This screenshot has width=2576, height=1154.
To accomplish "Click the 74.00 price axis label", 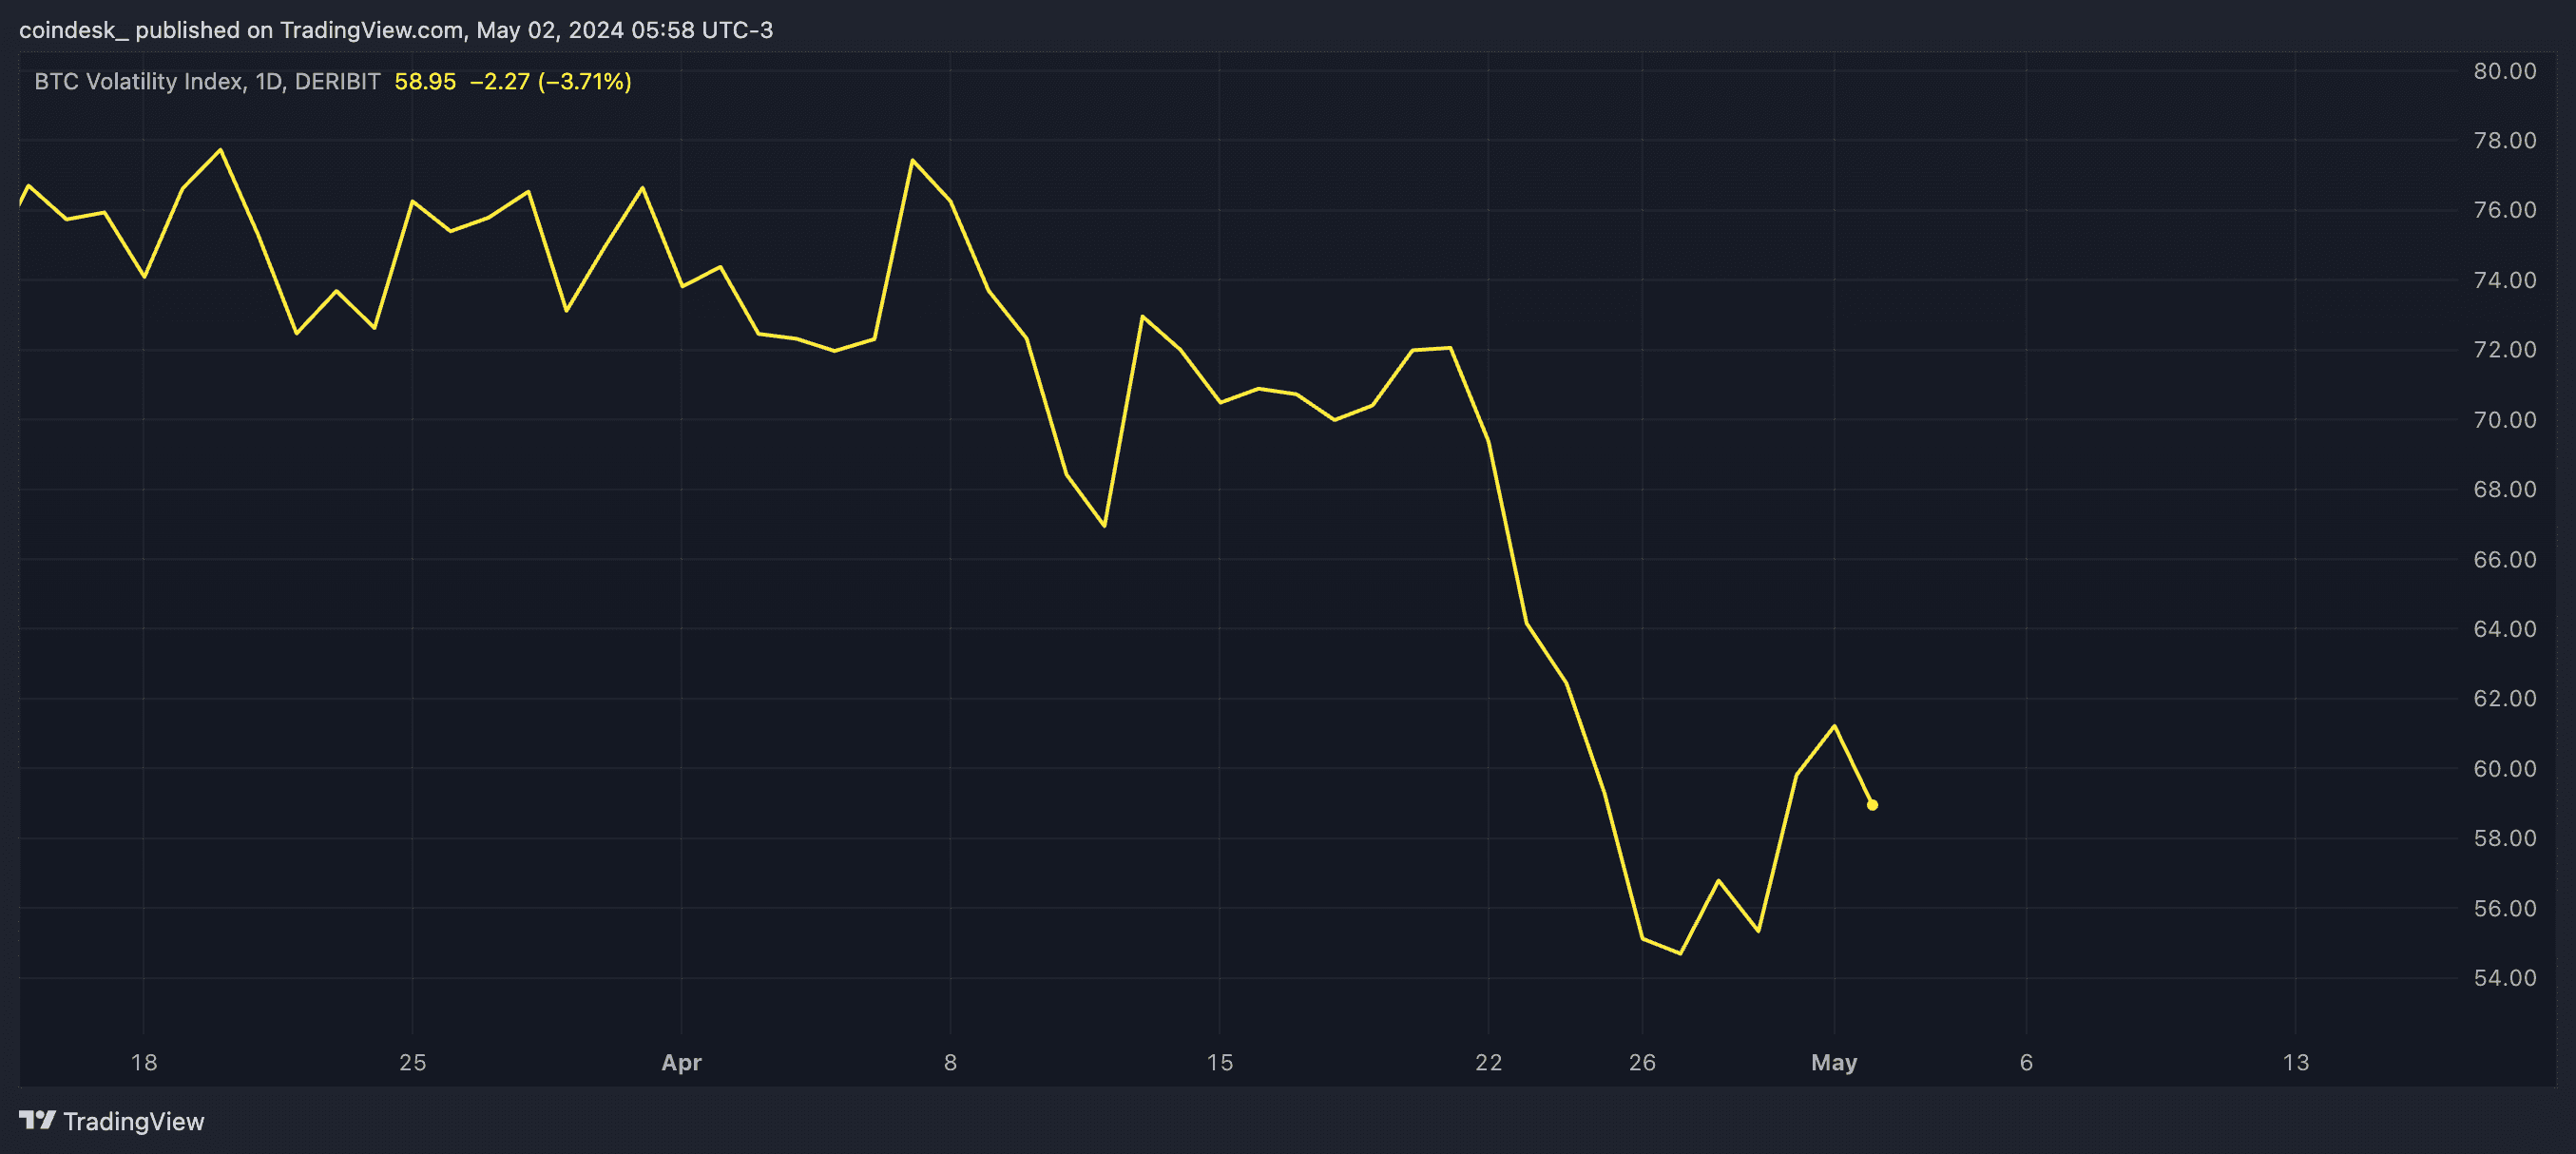I will [x=2505, y=280].
